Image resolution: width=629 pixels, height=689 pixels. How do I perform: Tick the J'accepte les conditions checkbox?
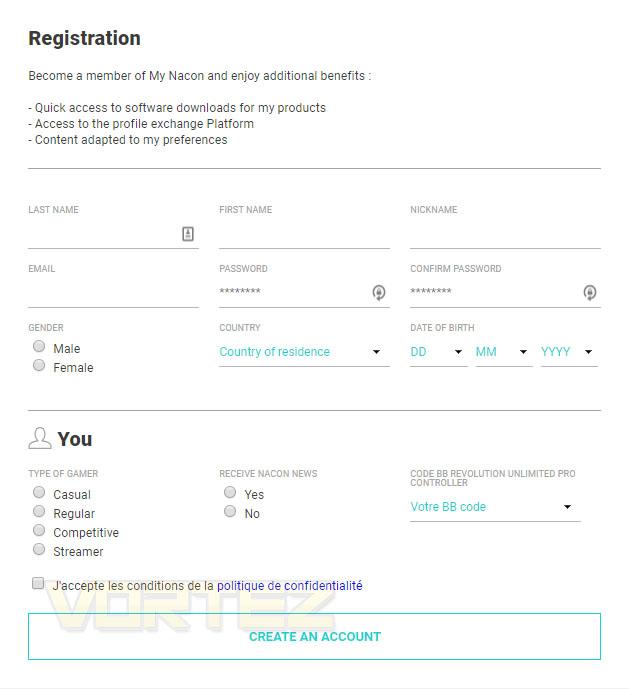click(x=38, y=583)
